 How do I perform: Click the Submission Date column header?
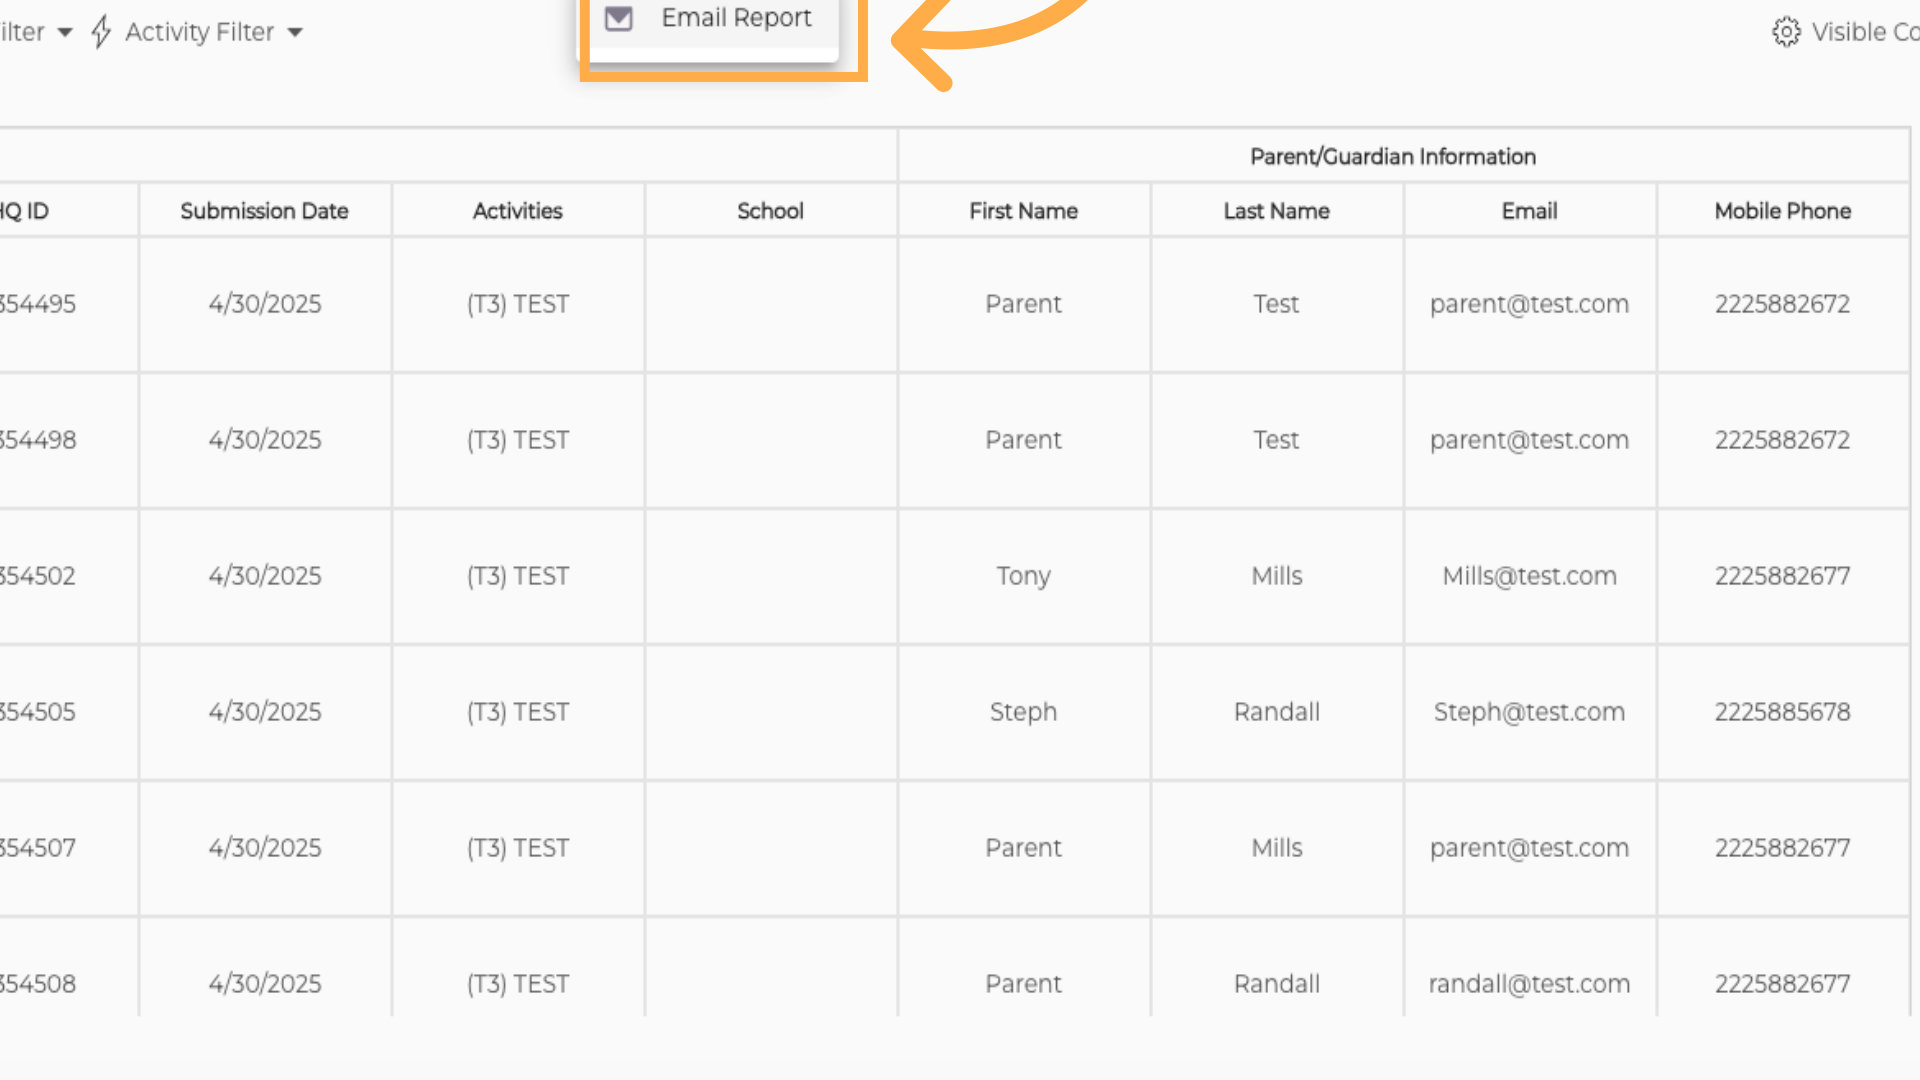[265, 211]
